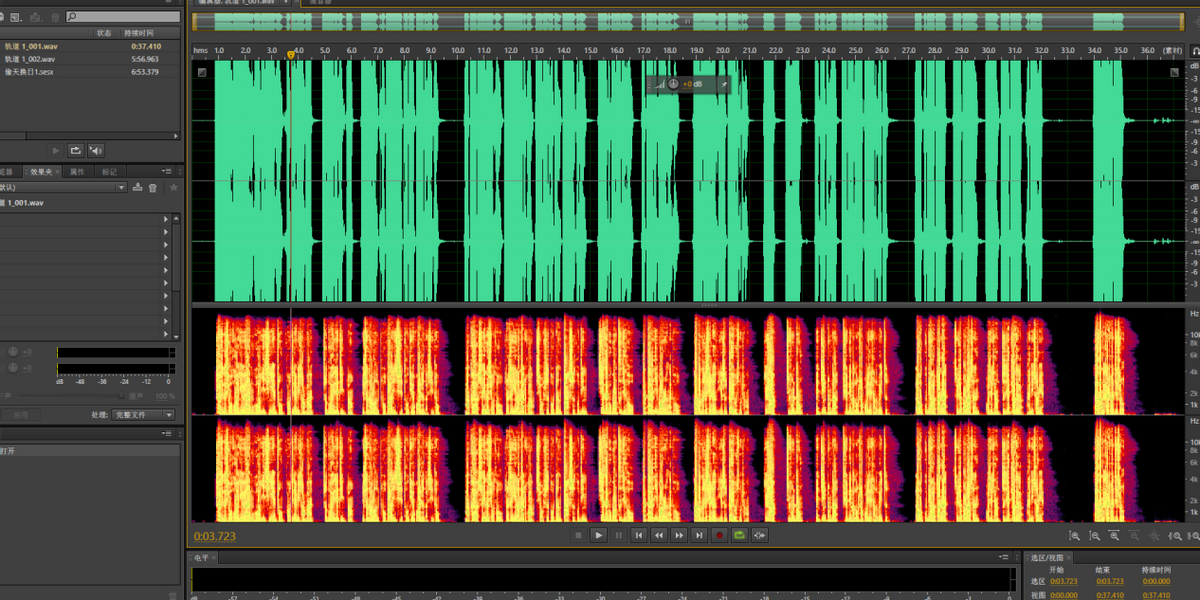
Task: Click Save Preset icon in Effects Rack
Action: [137, 187]
